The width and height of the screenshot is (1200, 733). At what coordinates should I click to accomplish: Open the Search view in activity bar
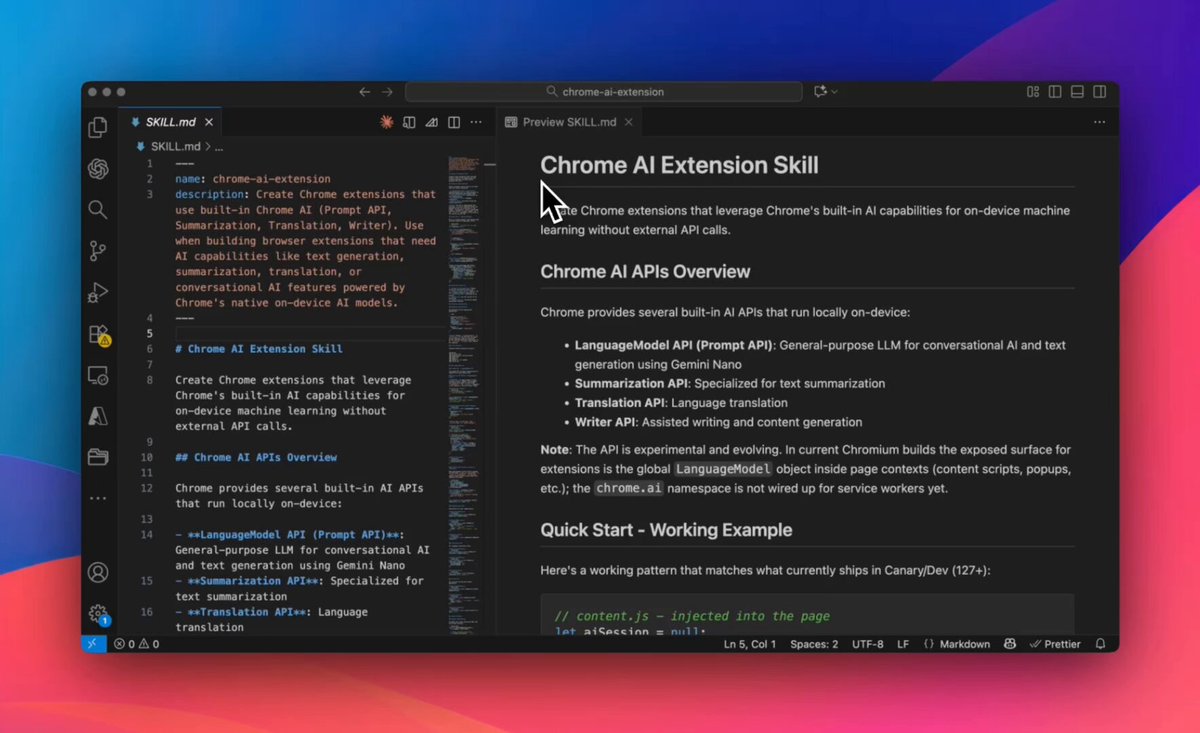pos(98,209)
